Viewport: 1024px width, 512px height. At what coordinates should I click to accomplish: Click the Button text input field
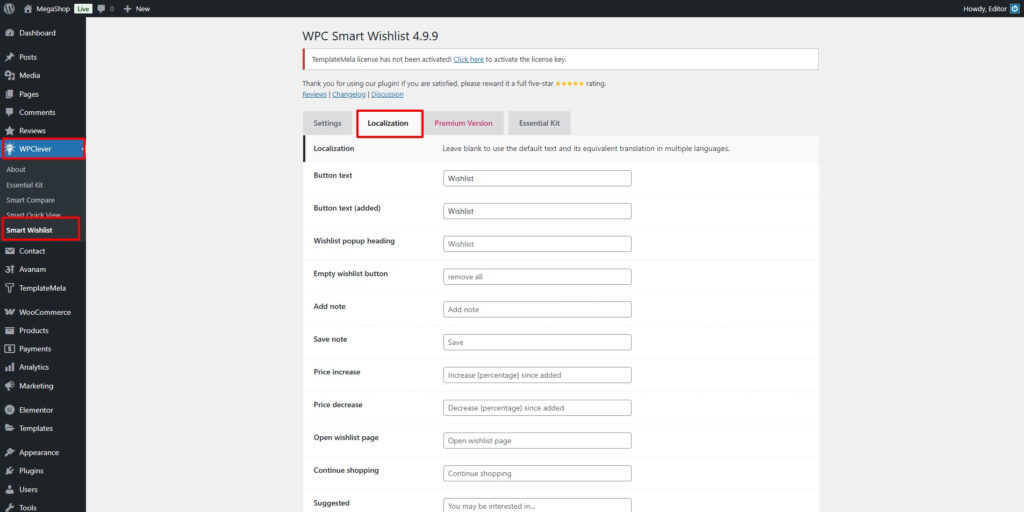(x=537, y=178)
